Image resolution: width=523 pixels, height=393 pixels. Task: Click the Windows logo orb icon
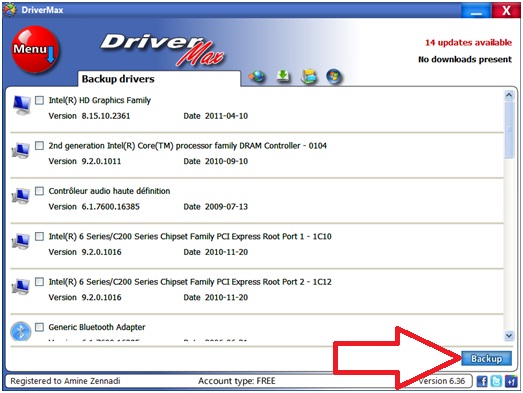(x=334, y=76)
